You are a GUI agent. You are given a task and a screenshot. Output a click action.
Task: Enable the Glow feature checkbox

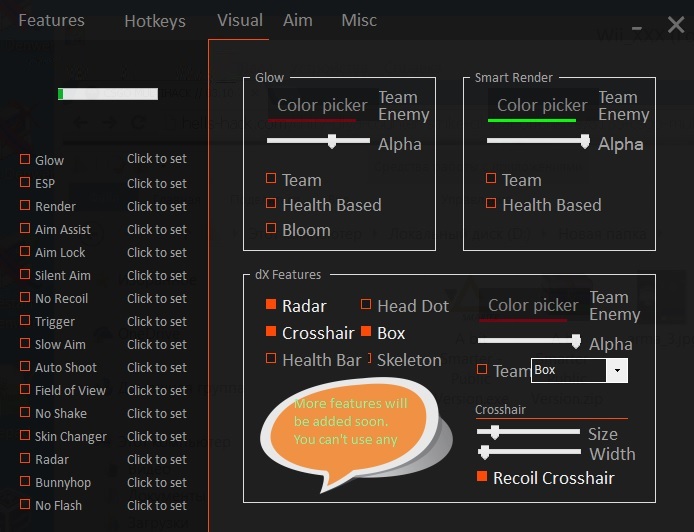click(x=25, y=159)
